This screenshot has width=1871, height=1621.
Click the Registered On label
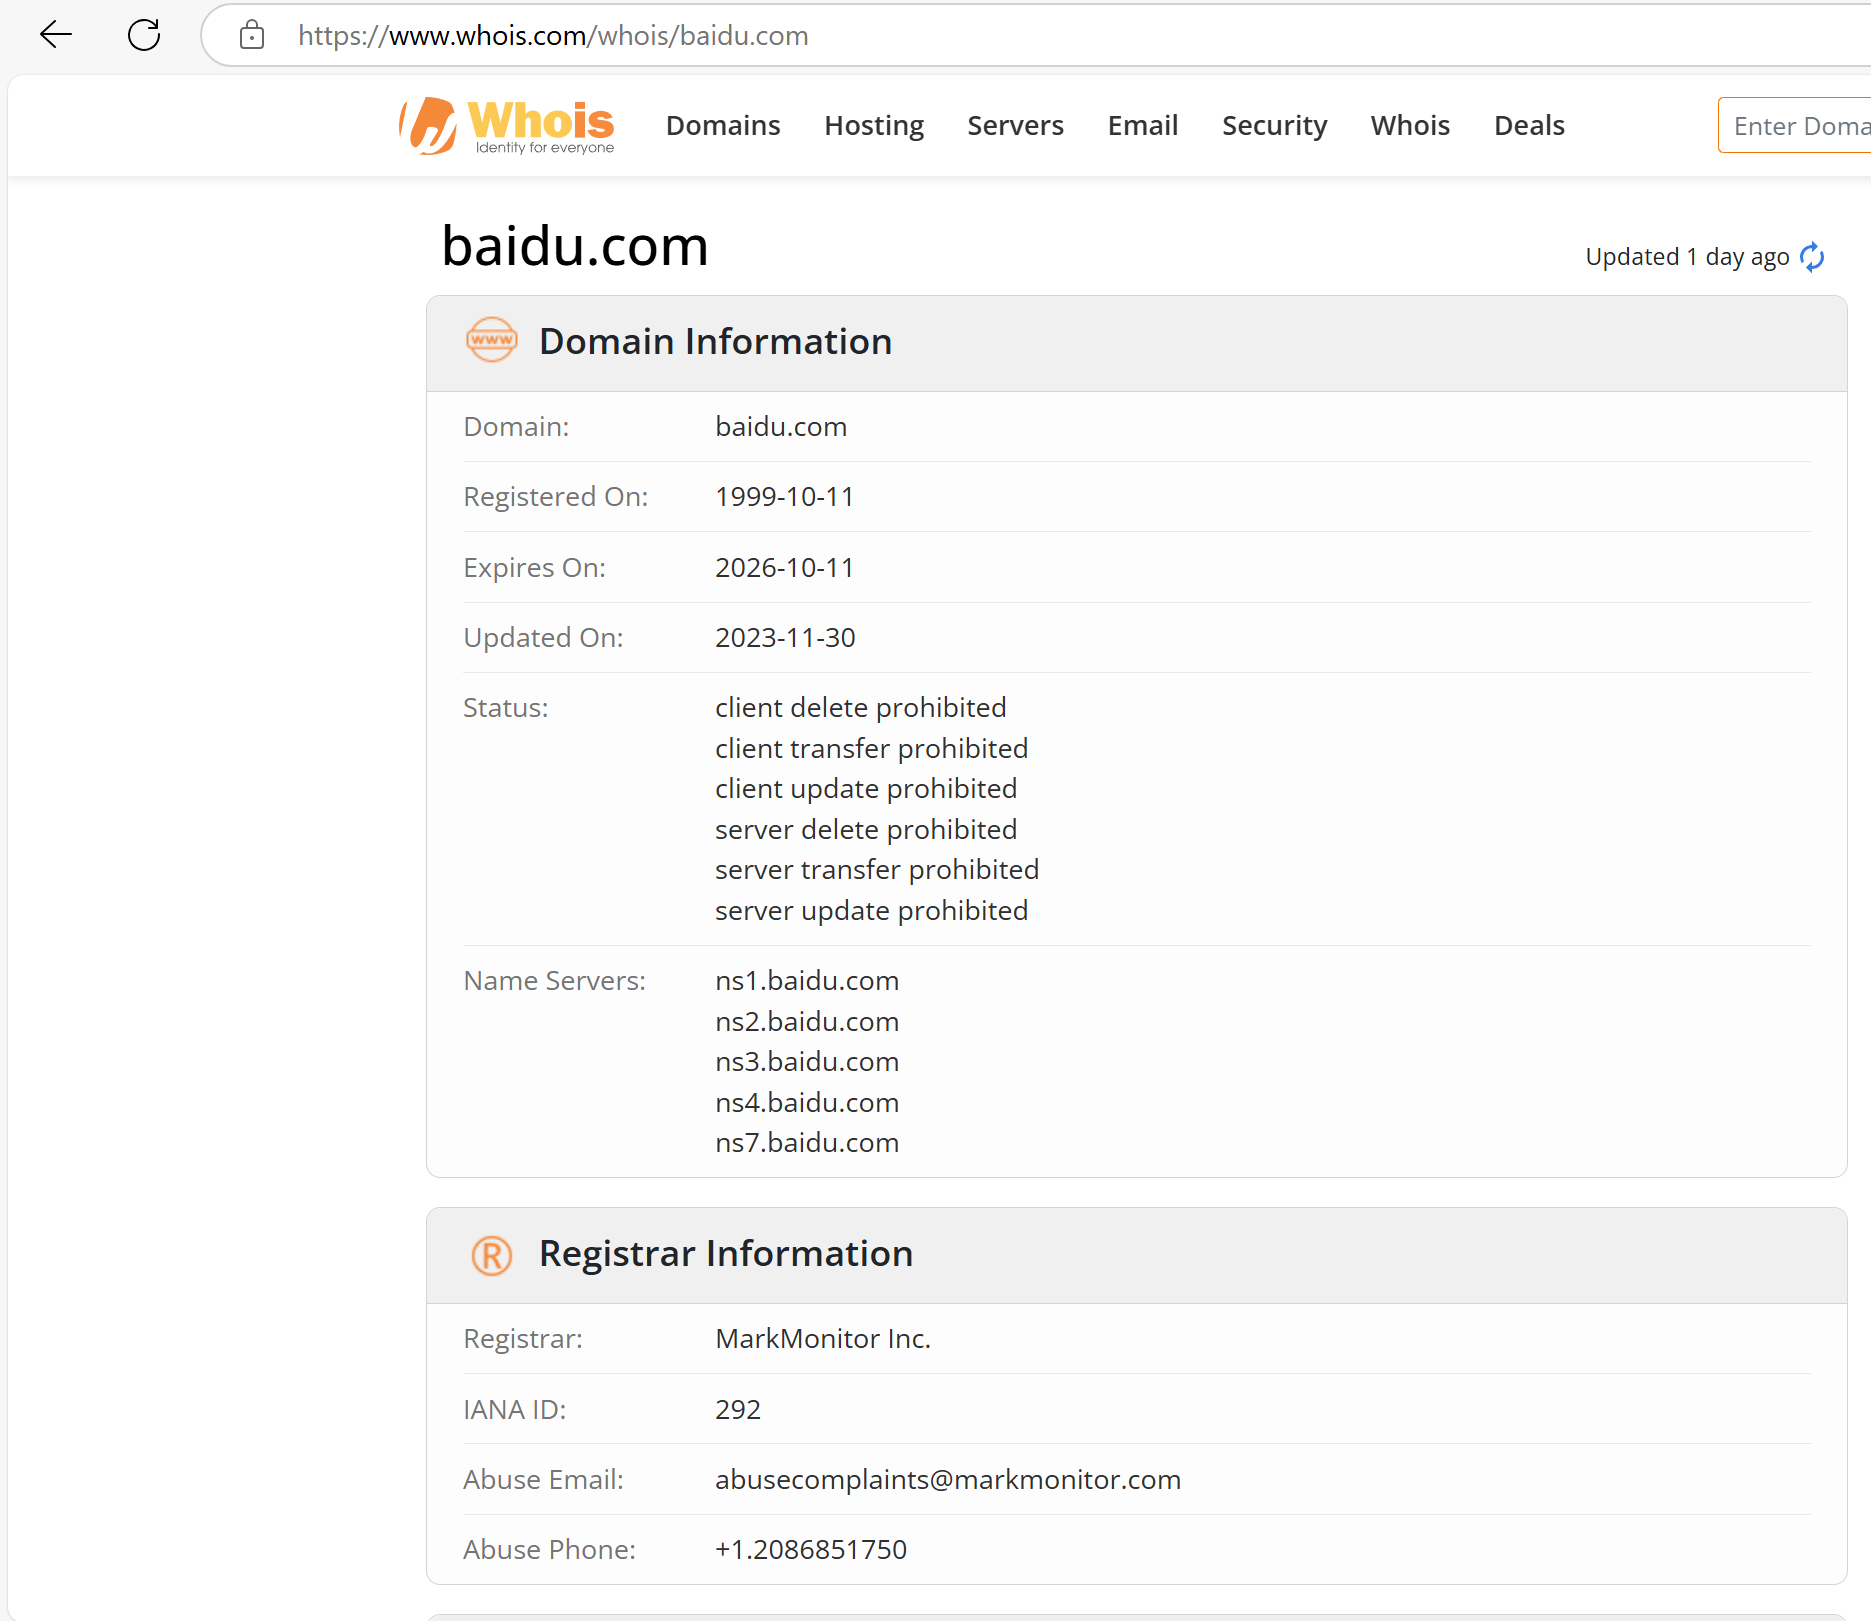pos(556,497)
